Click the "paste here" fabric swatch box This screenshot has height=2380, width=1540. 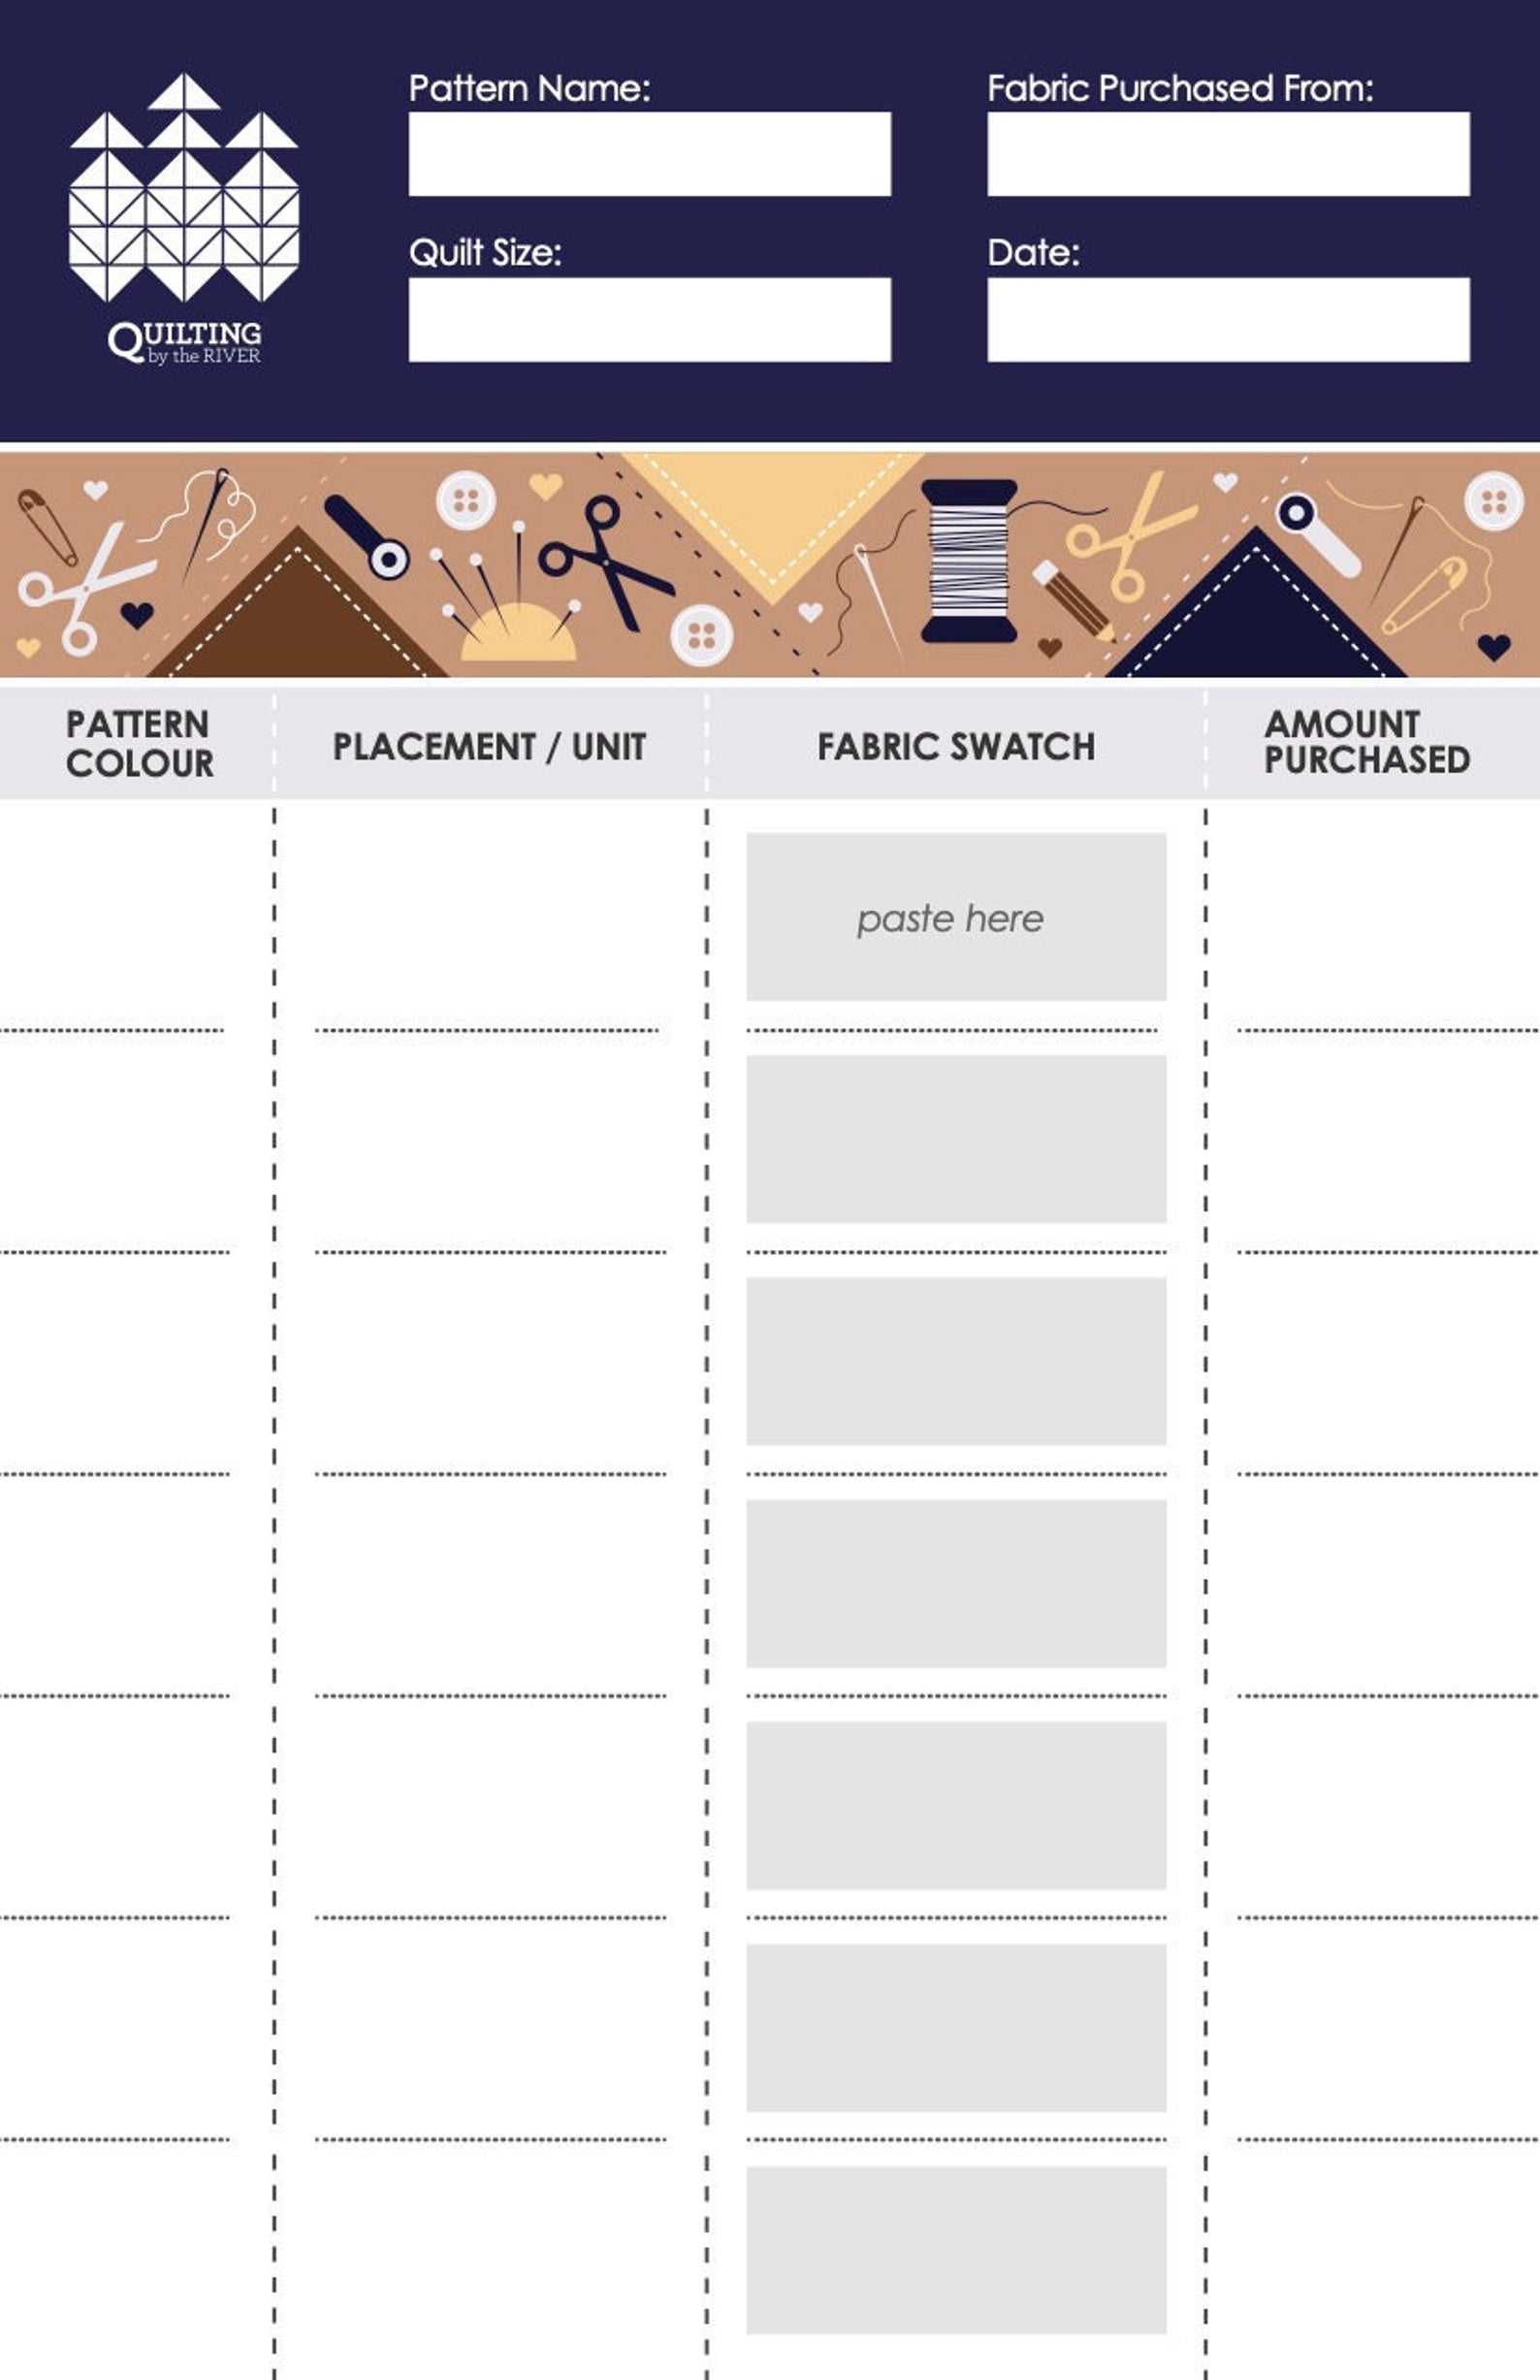pos(955,916)
